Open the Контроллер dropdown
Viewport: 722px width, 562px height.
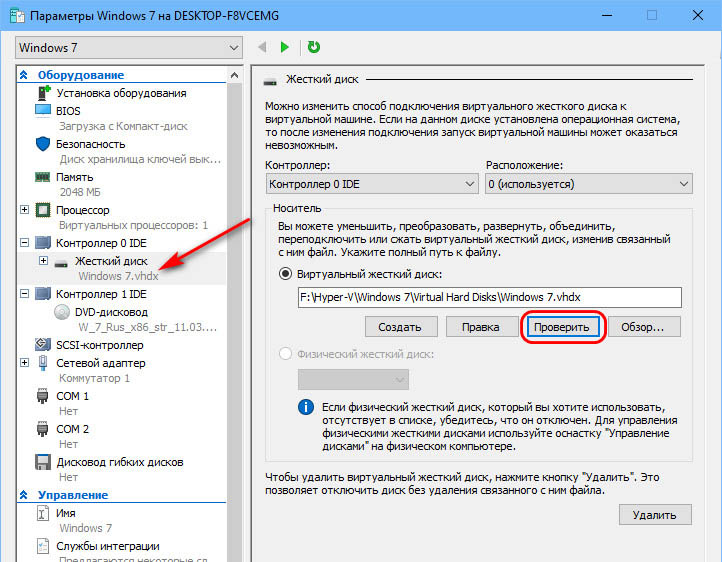[x=372, y=184]
